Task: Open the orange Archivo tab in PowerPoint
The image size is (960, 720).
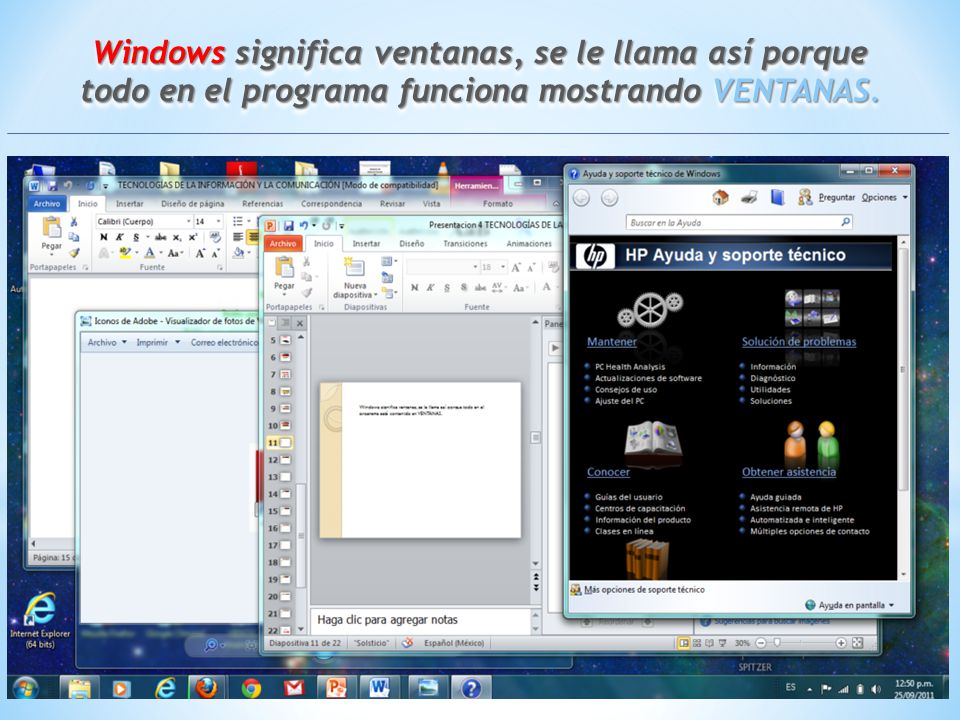Action: point(283,244)
